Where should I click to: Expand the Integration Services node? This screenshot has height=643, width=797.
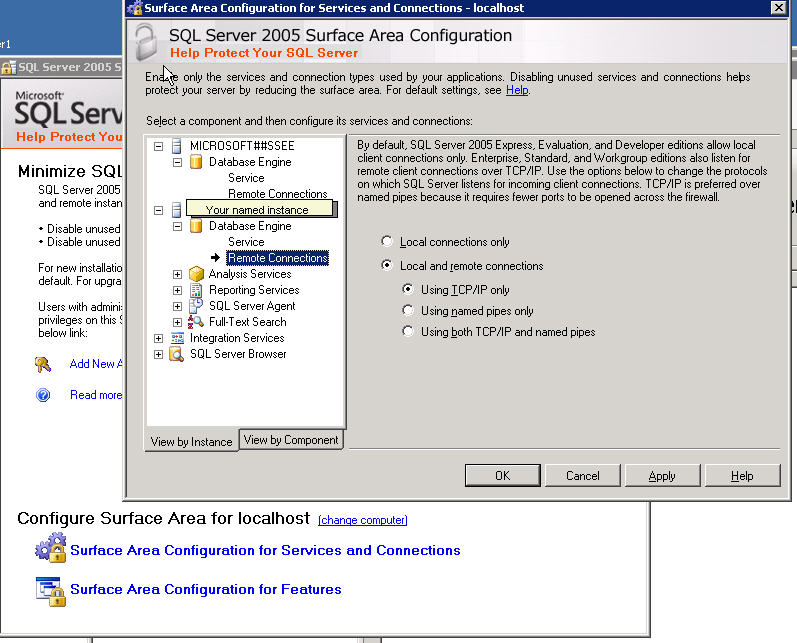click(x=159, y=339)
